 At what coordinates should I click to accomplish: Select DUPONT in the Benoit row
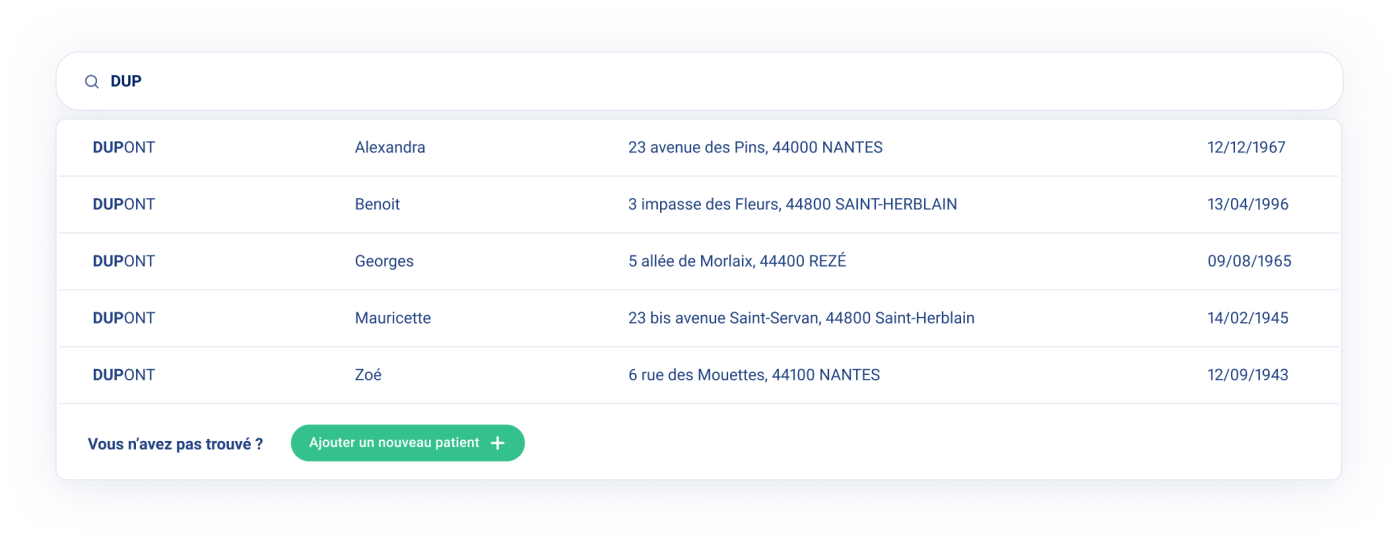[x=124, y=204]
